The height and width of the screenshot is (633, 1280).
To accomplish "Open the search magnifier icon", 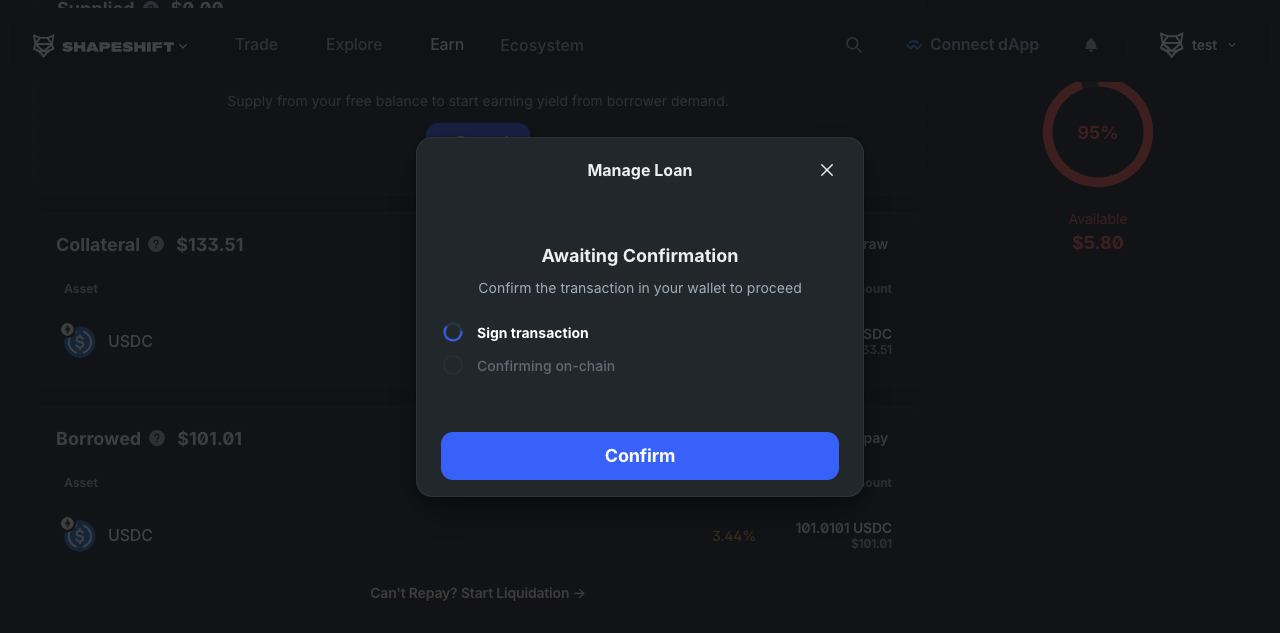I will coord(853,45).
